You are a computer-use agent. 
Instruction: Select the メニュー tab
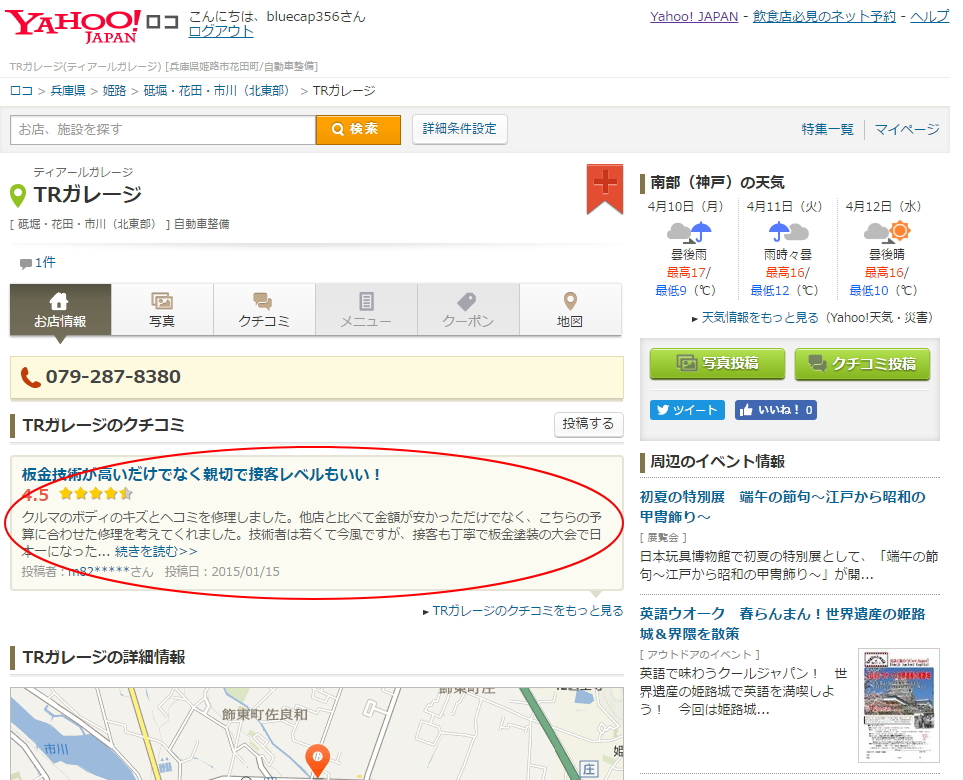(x=366, y=310)
